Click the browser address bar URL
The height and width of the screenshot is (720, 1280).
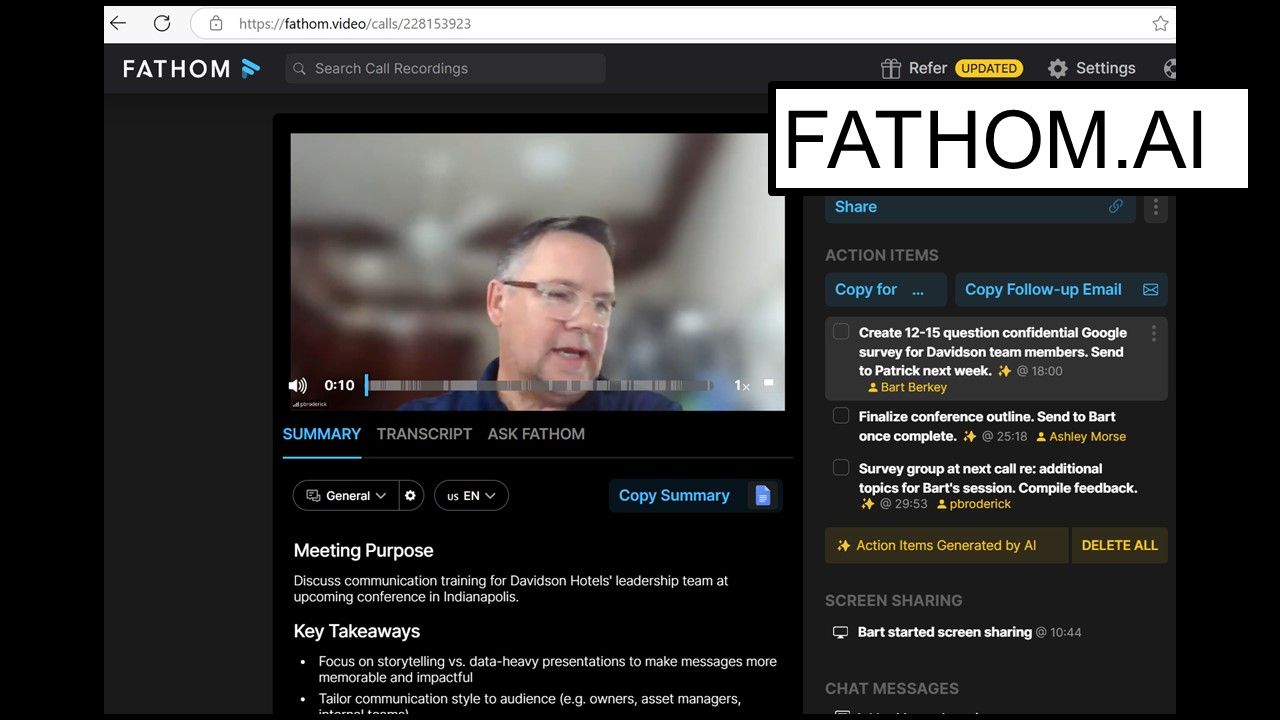click(355, 23)
